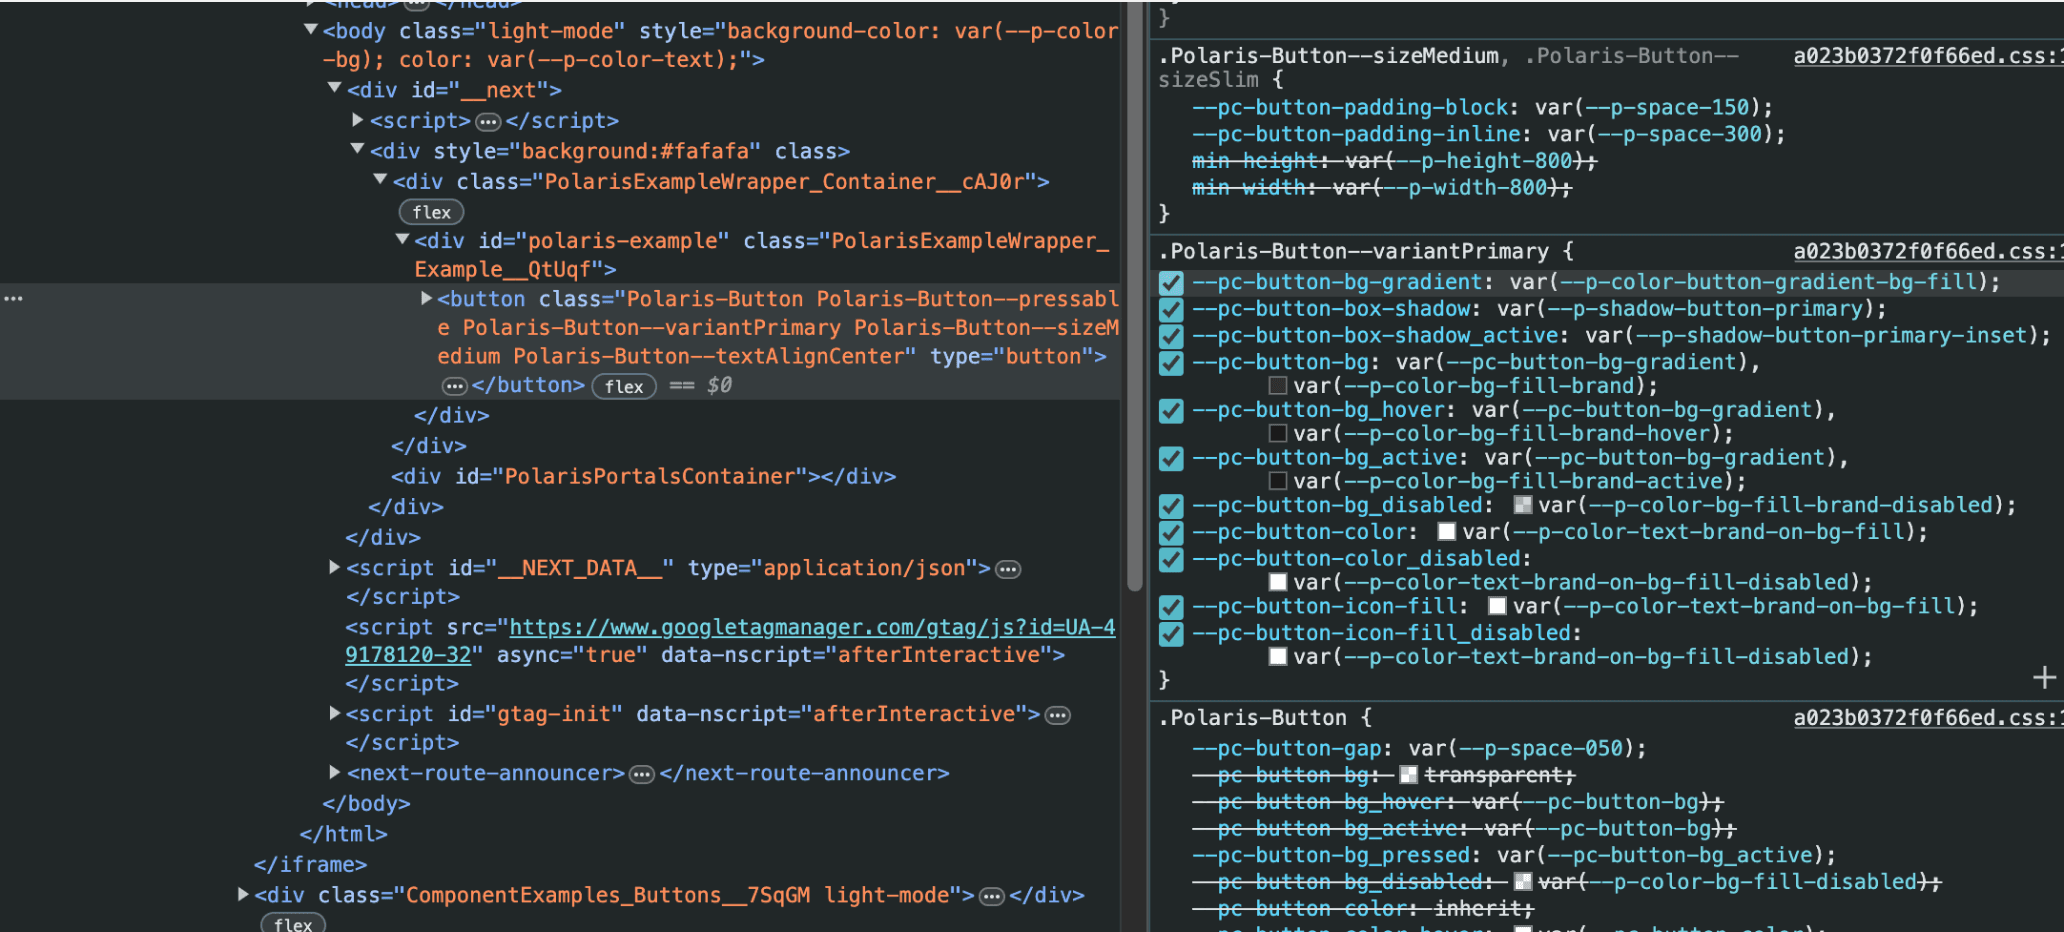Edit value var(--p-space-150)
This screenshot has height=932, width=2064.
1647,107
